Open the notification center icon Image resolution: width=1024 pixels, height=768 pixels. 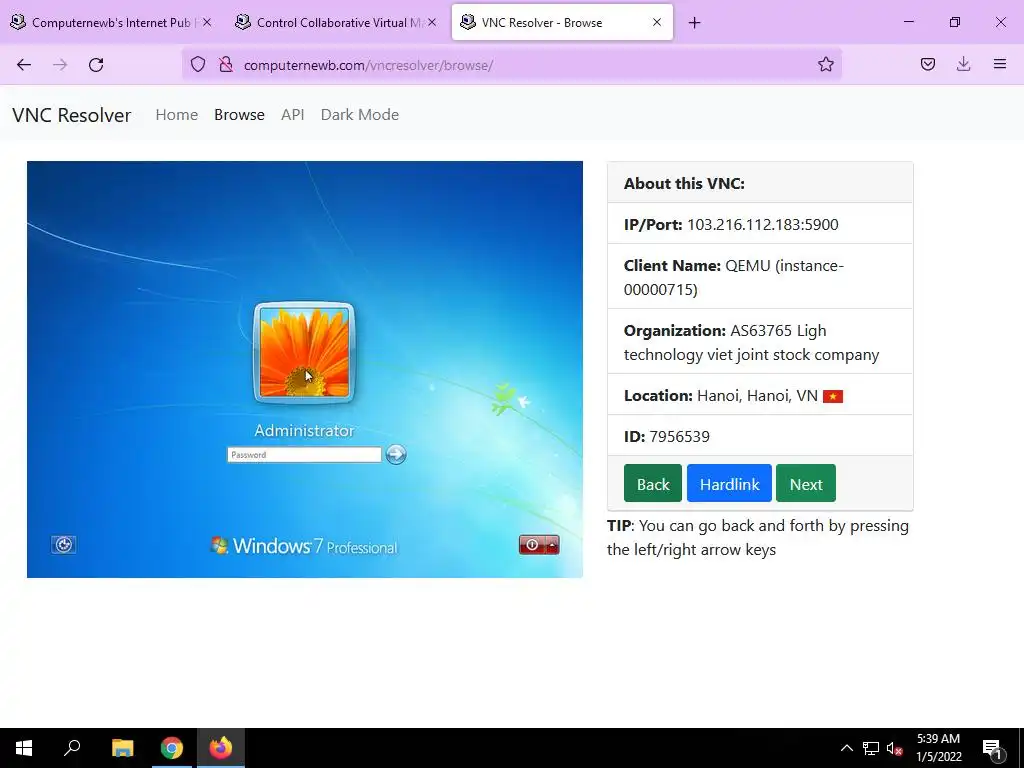(x=992, y=748)
